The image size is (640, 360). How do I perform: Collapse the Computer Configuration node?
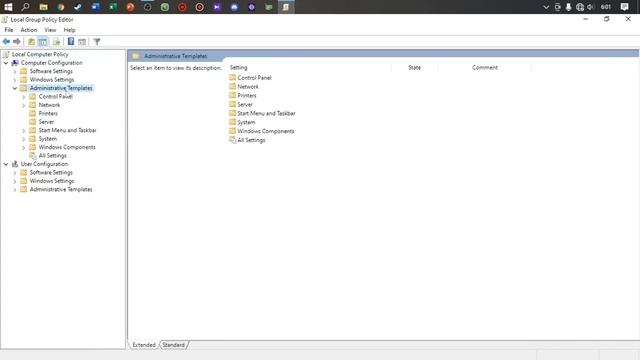[6, 63]
